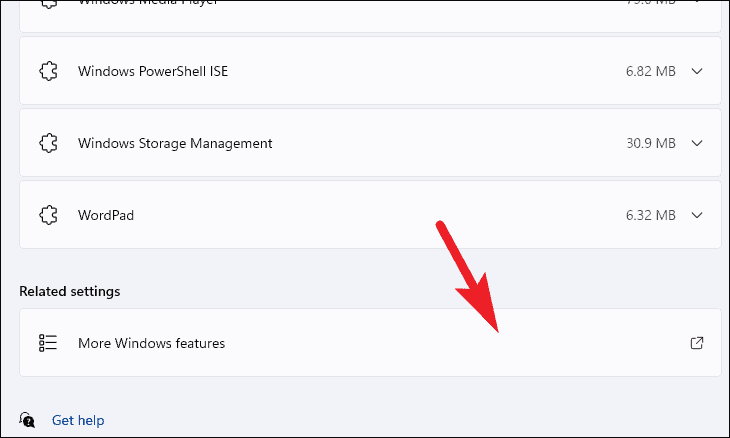This screenshot has height=438, width=730.
Task: Select the Windows Storage Management label
Action: coord(175,143)
